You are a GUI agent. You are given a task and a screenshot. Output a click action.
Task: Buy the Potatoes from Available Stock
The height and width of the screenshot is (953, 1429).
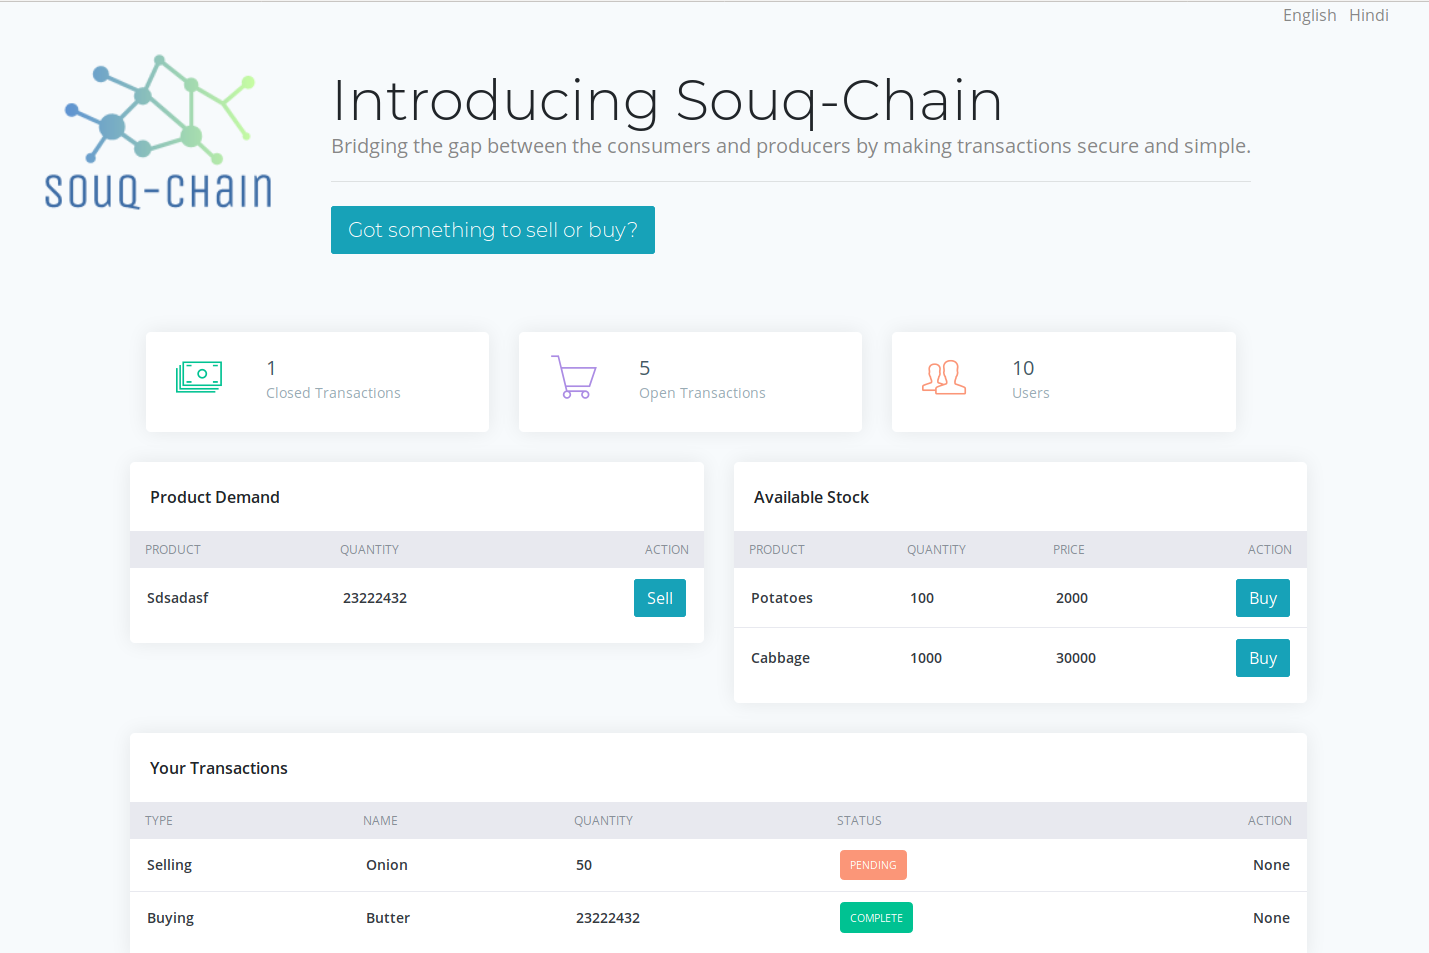(1262, 597)
